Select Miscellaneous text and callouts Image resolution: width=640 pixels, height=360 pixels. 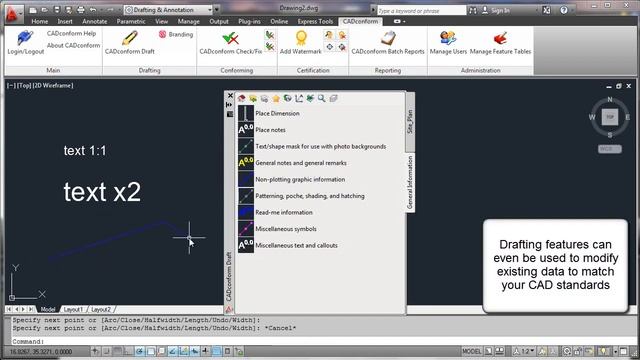coord(296,245)
